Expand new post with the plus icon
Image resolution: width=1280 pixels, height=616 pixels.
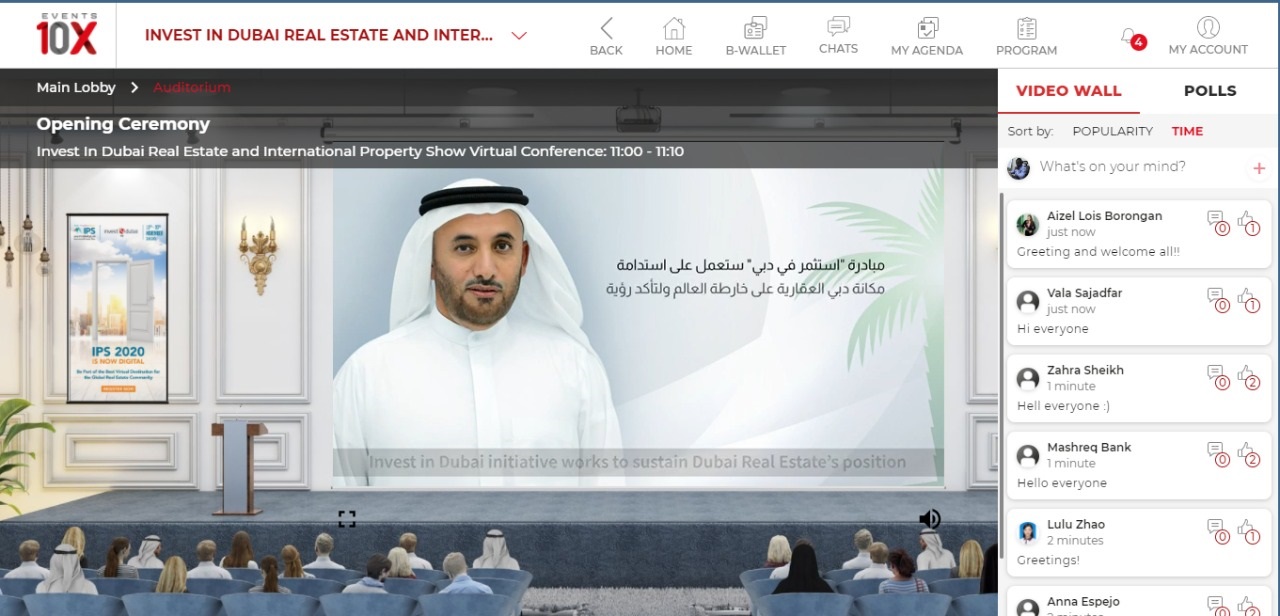click(1259, 168)
